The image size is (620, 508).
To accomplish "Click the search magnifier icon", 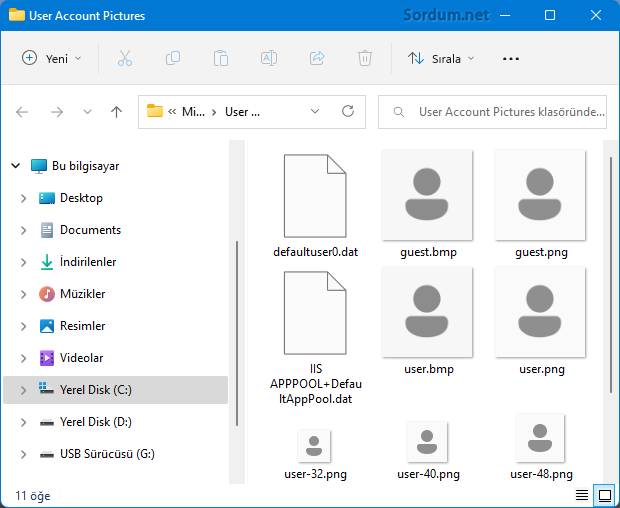I will point(399,112).
